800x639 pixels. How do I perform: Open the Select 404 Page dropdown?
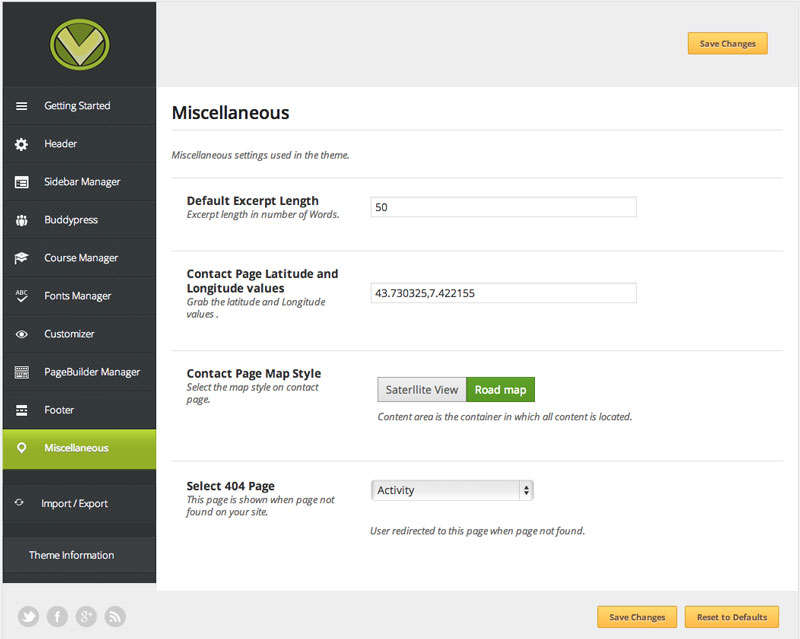pyautogui.click(x=452, y=490)
